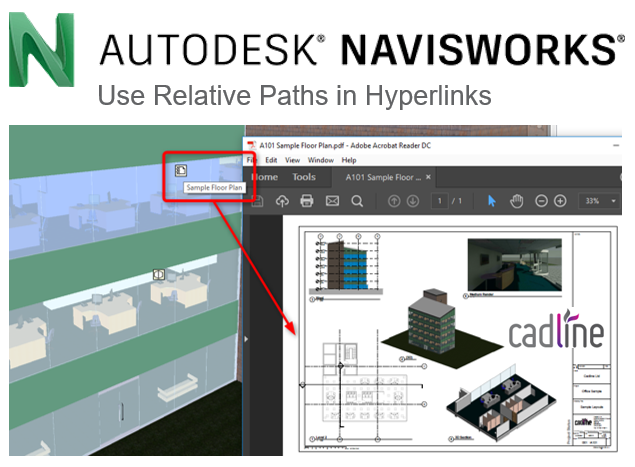Minimize the Acrobat Reader window
The width and height of the screenshot is (635, 467).
(x=616, y=145)
